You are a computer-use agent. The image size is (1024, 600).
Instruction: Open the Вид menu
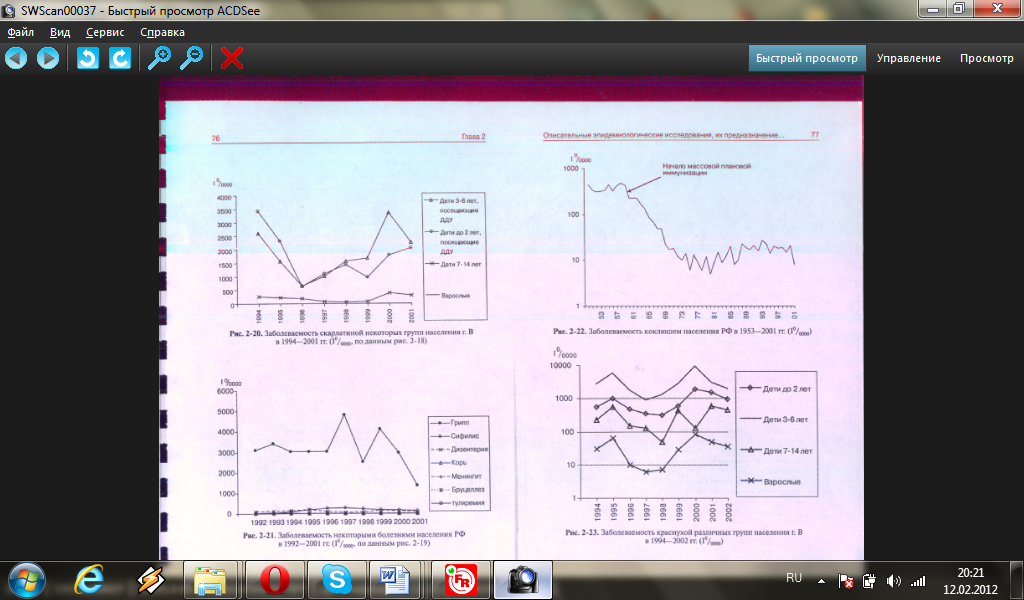pyautogui.click(x=59, y=32)
